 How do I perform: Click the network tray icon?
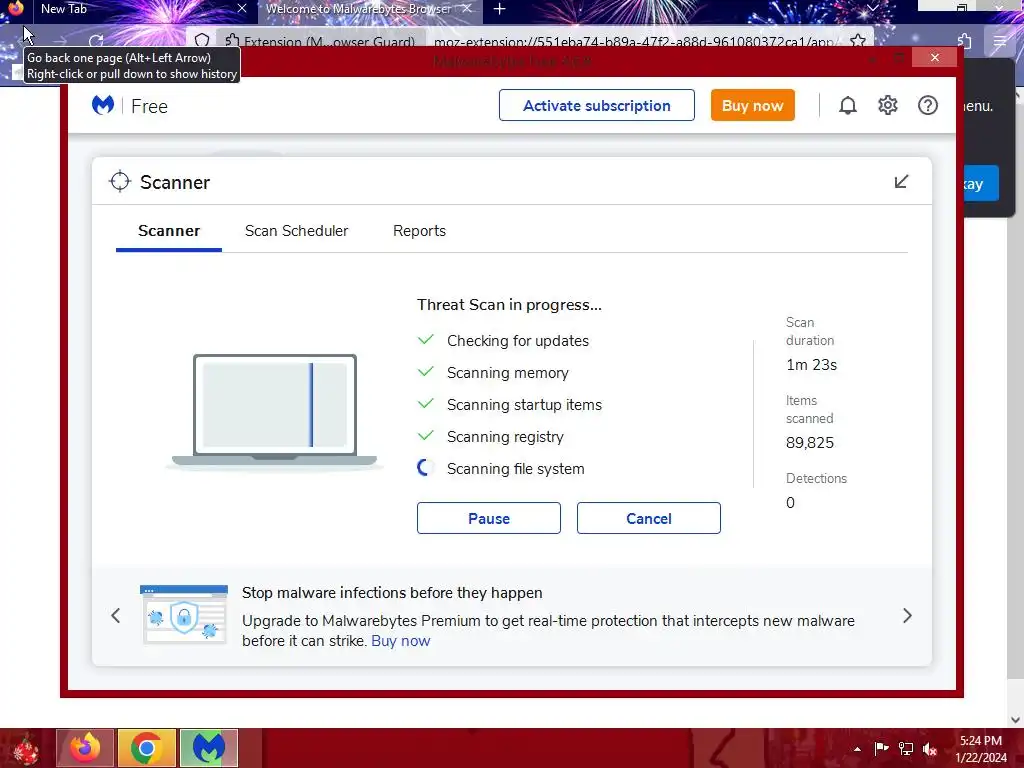pos(906,748)
